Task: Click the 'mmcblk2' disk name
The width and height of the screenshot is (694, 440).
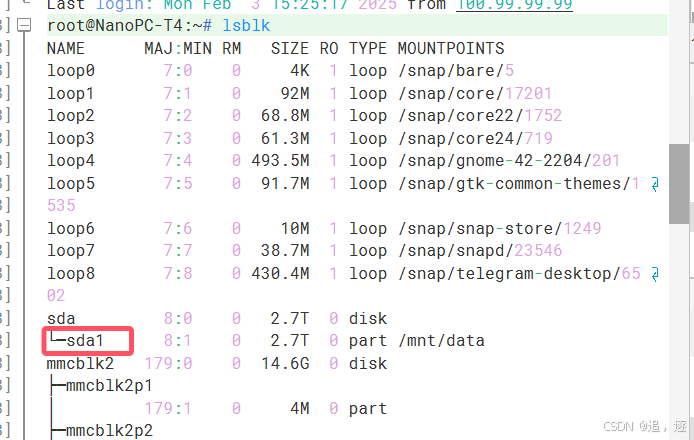Action: pos(80,364)
